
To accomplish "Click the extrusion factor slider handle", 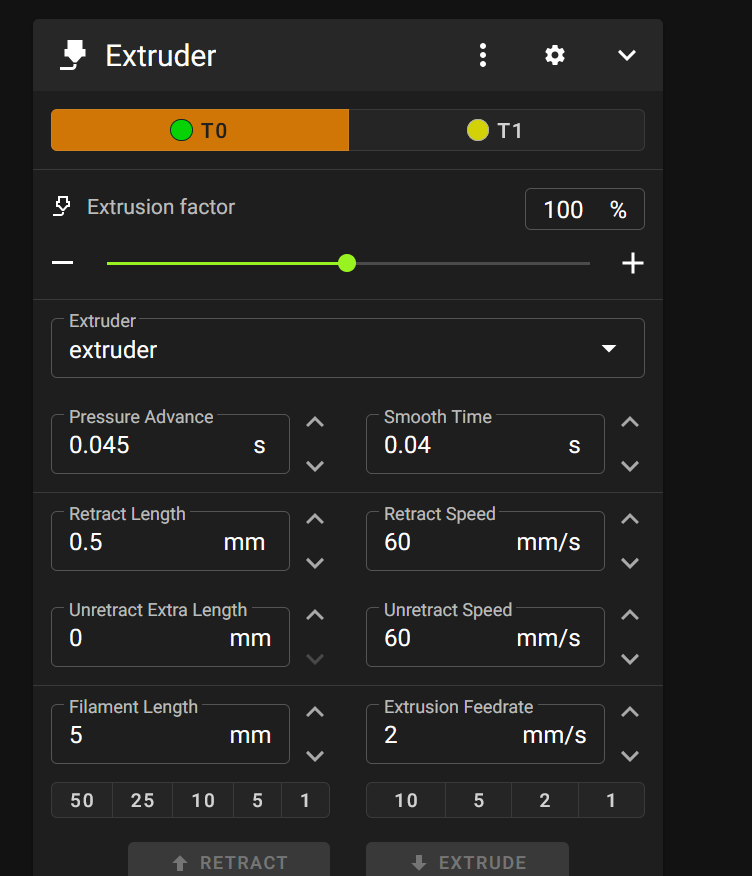I will [x=347, y=263].
